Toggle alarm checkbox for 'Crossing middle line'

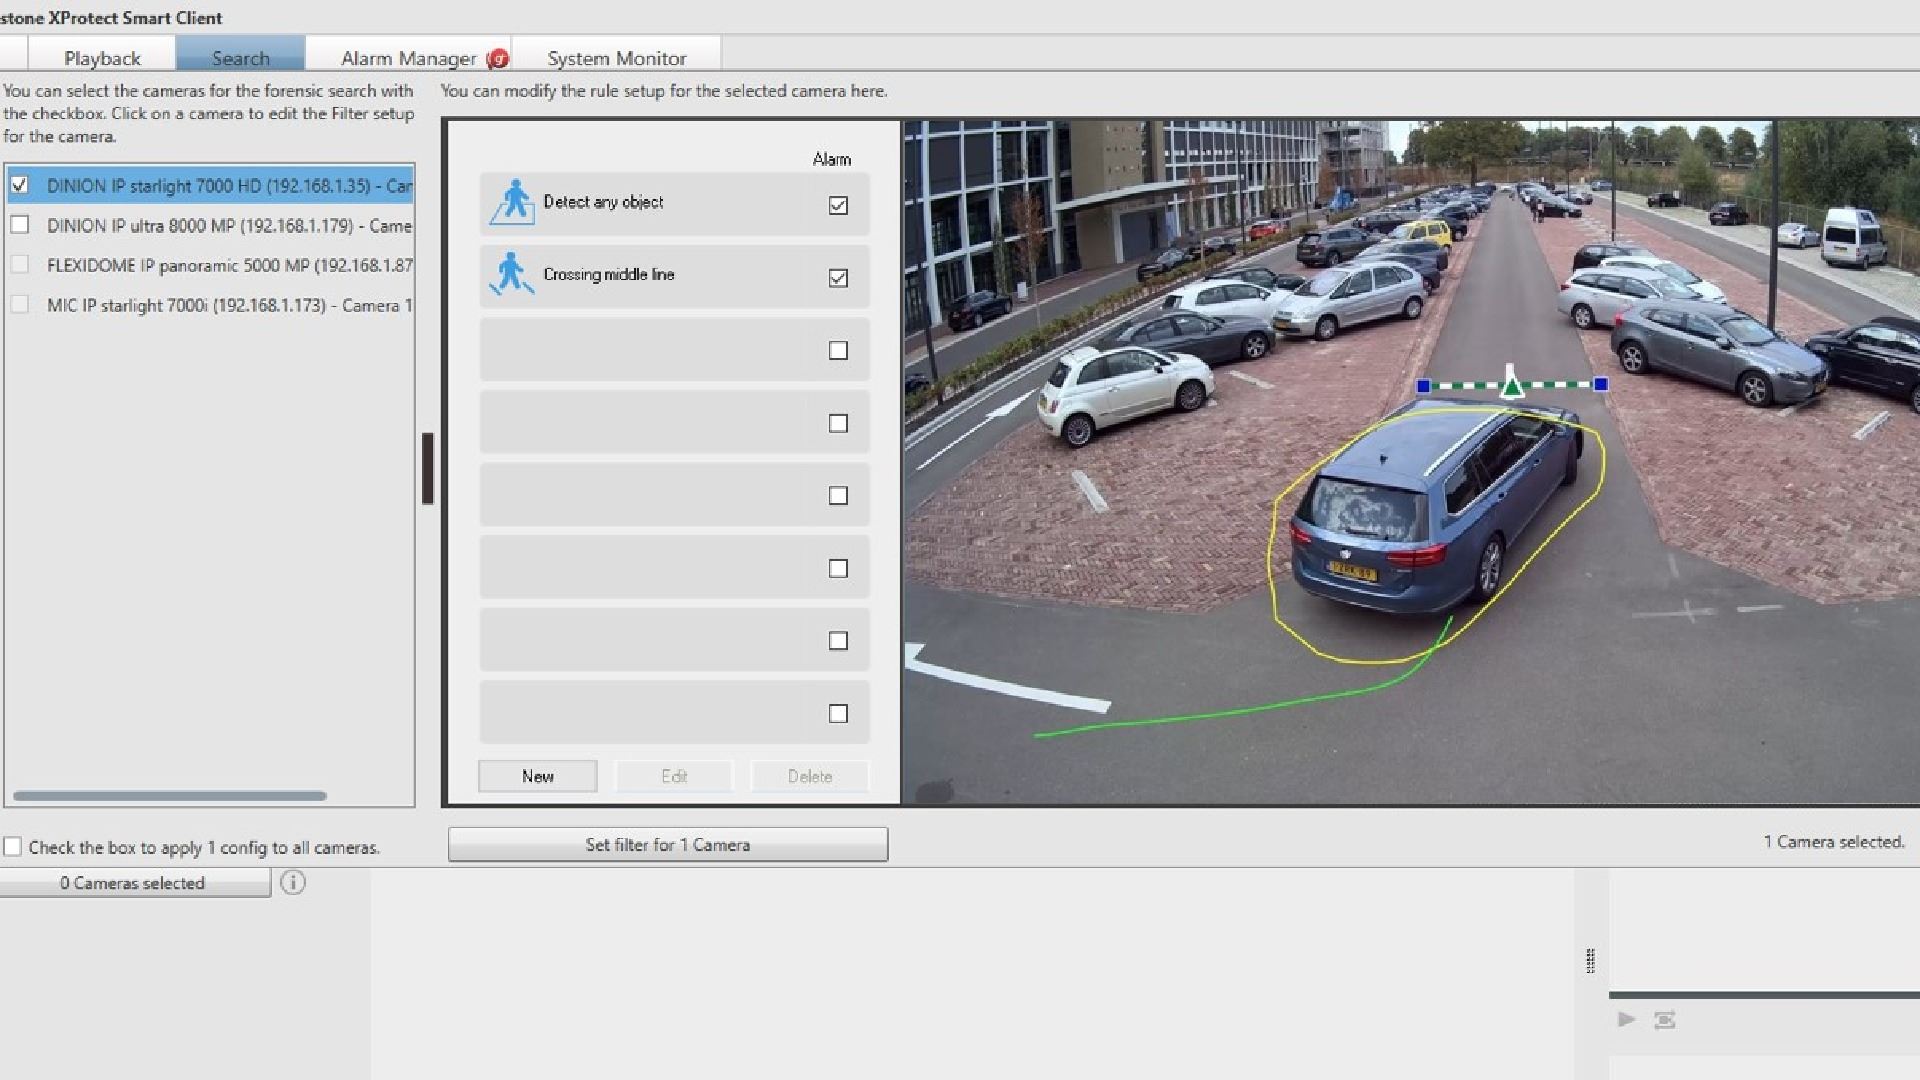click(836, 277)
